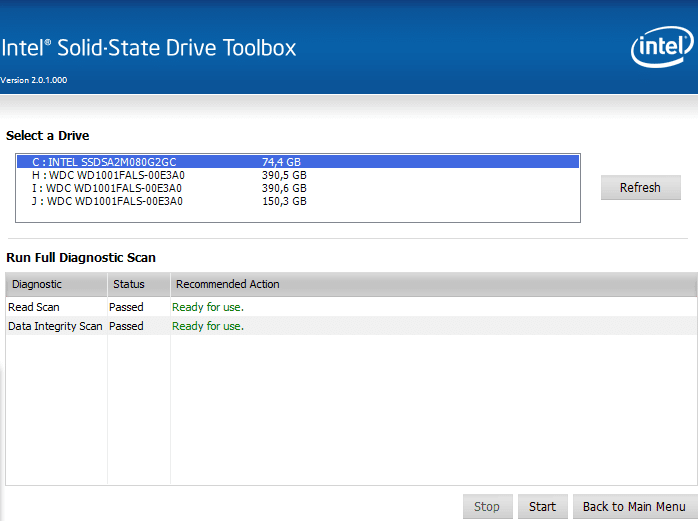
Task: Click the Recommended Action column header
Action: [x=434, y=284]
